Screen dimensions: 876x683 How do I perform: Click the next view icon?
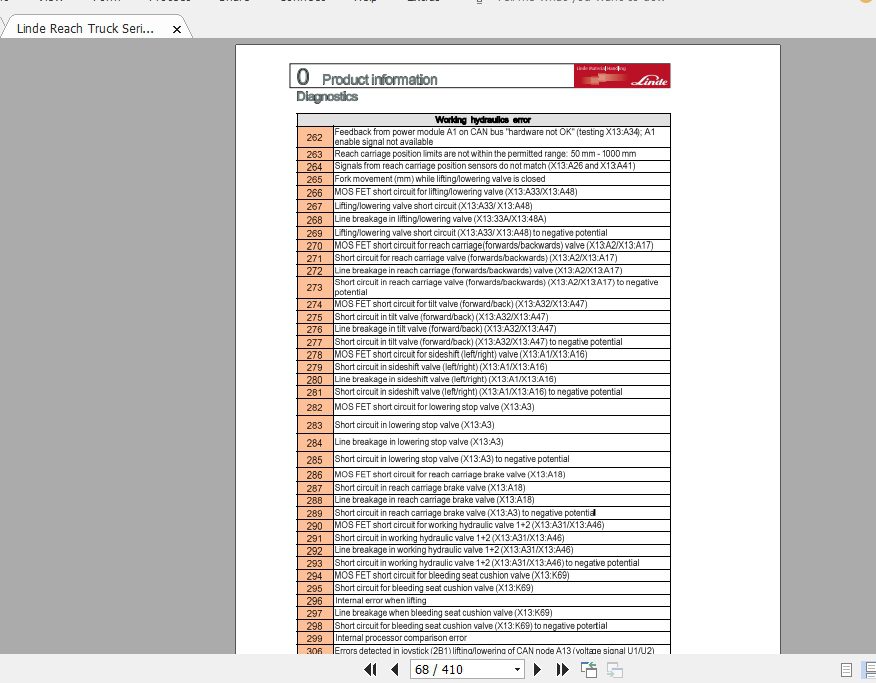click(615, 670)
